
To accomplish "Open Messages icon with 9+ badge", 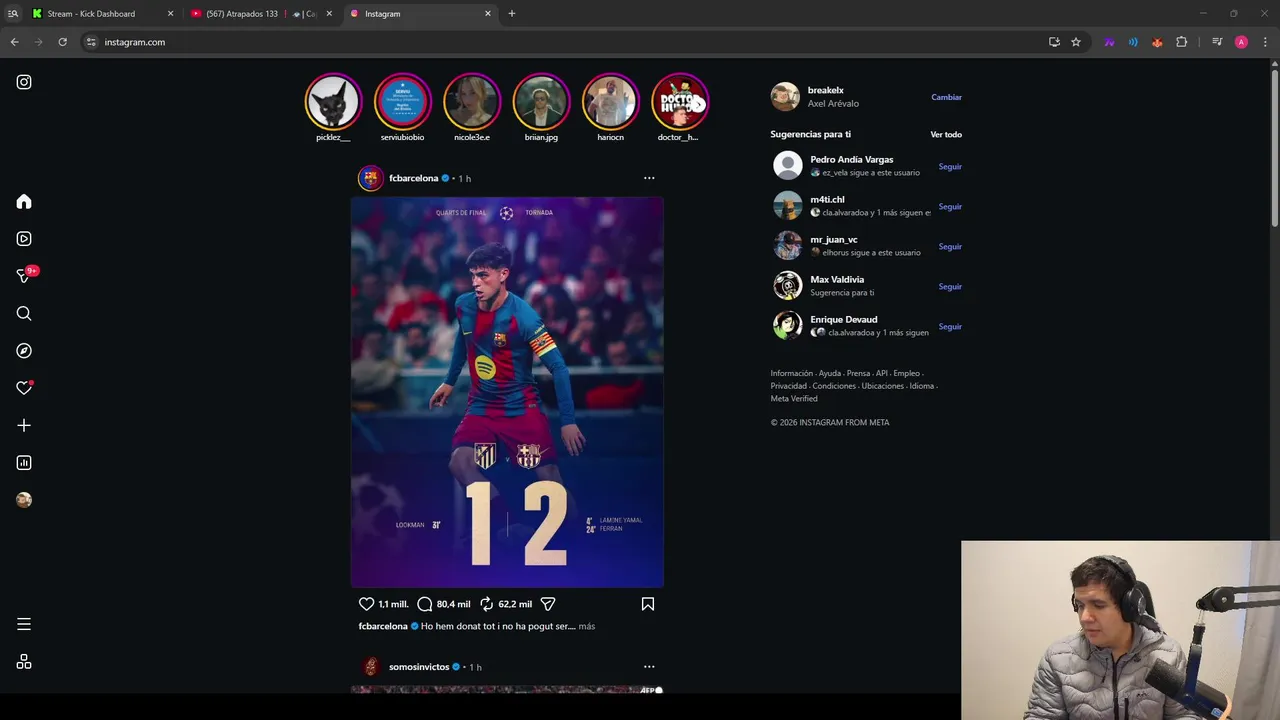I will (26, 275).
